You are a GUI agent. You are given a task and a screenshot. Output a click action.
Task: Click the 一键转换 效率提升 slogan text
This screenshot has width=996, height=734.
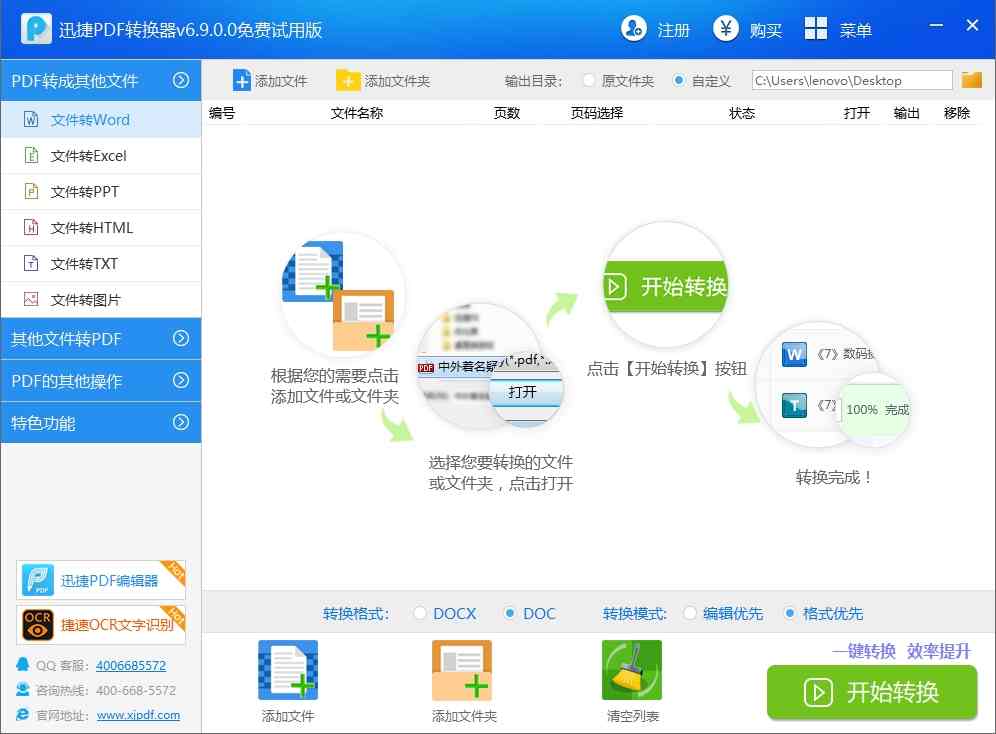click(x=901, y=651)
